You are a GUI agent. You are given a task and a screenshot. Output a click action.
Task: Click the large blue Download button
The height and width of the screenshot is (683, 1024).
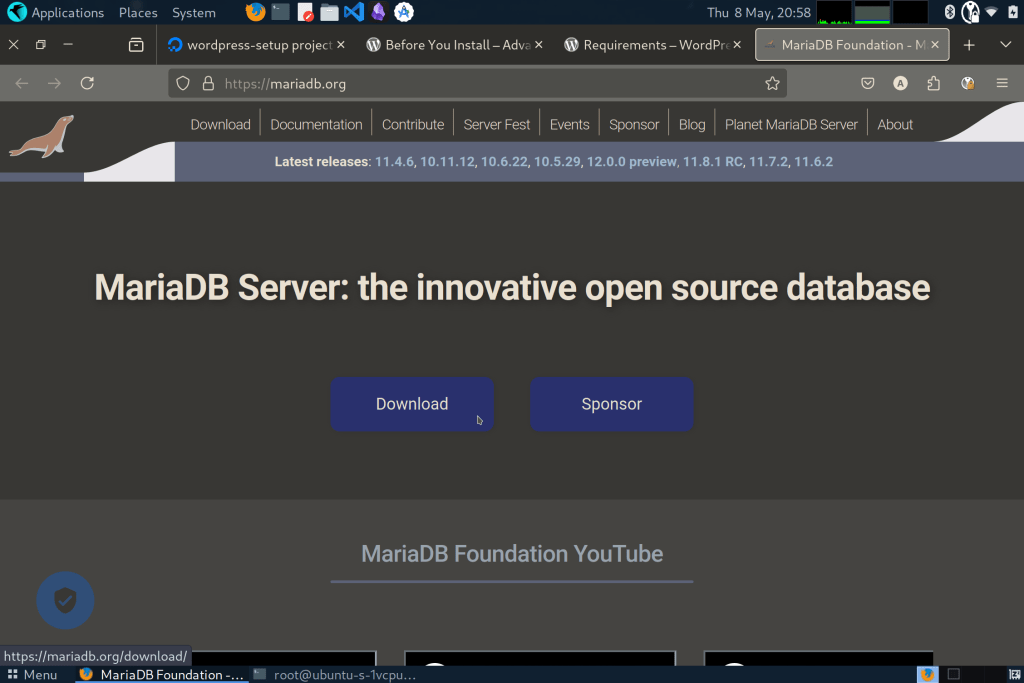point(411,404)
